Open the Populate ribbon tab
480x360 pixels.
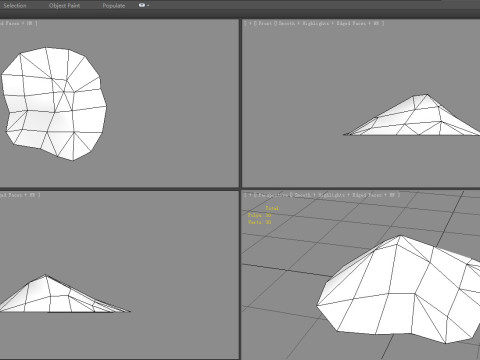point(114,5)
